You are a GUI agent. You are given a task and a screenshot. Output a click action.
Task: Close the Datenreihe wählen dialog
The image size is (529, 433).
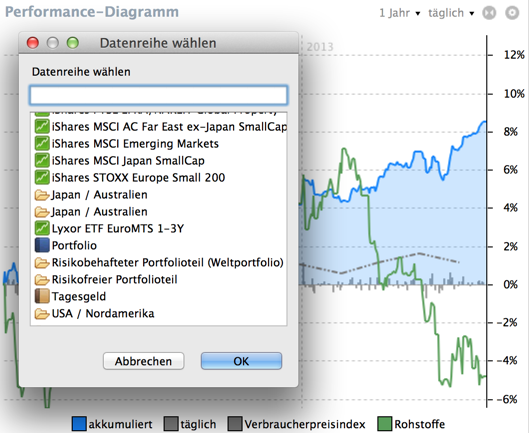pos(33,43)
